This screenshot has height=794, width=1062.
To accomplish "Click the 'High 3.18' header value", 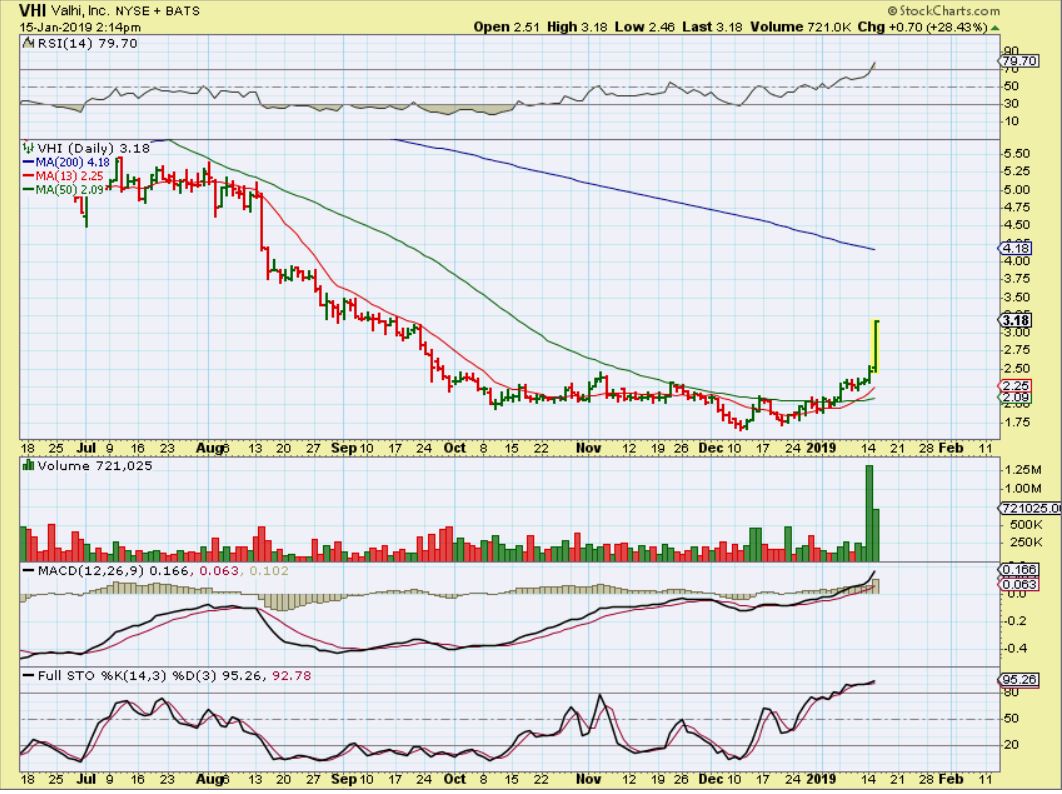I will (578, 27).
